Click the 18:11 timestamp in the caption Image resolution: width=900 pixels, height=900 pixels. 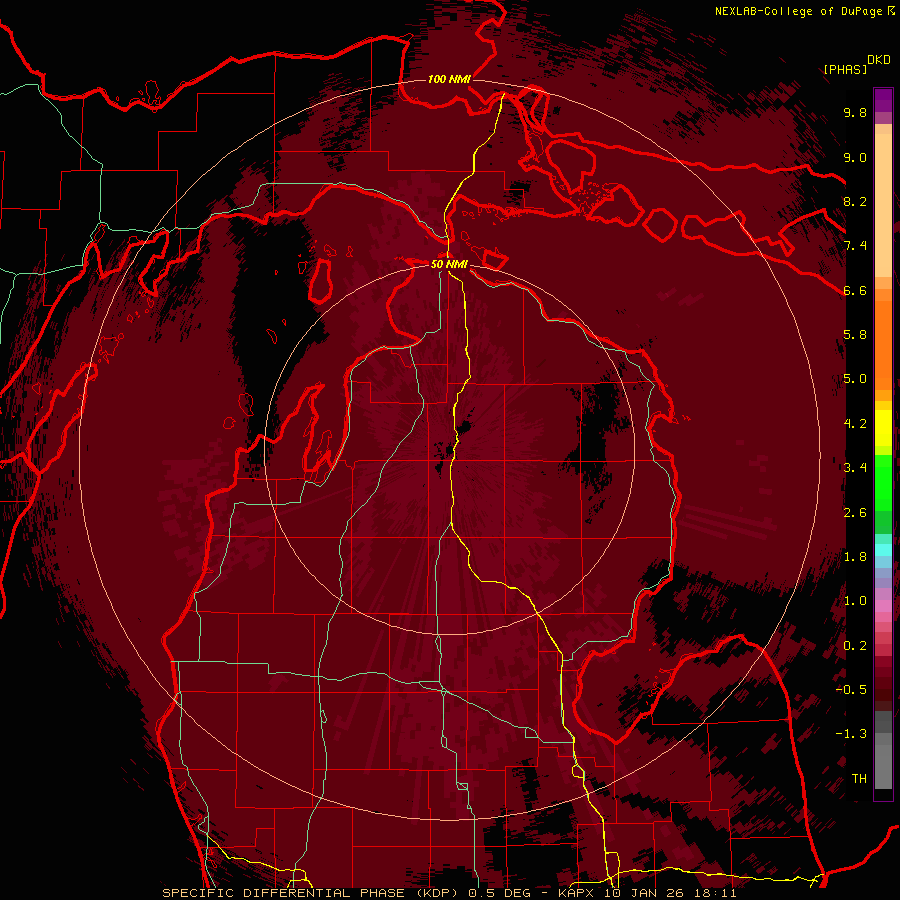pos(715,893)
